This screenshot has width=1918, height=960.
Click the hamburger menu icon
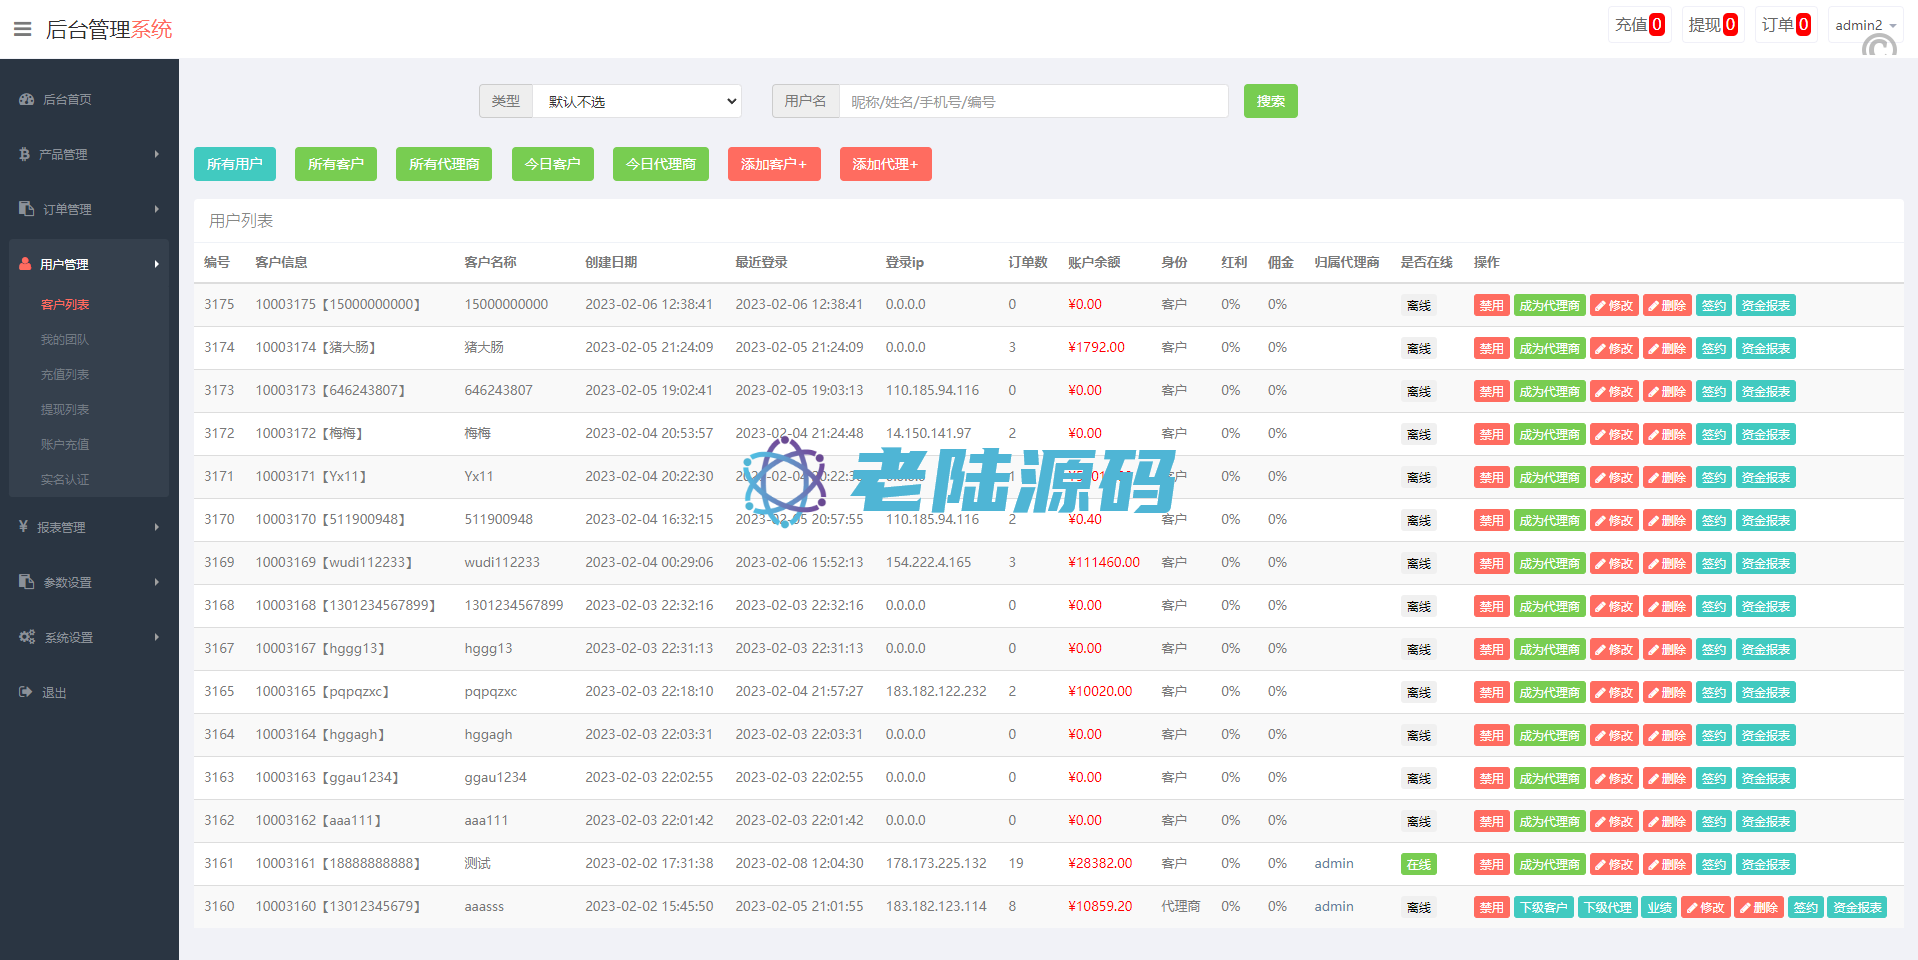(x=22, y=29)
